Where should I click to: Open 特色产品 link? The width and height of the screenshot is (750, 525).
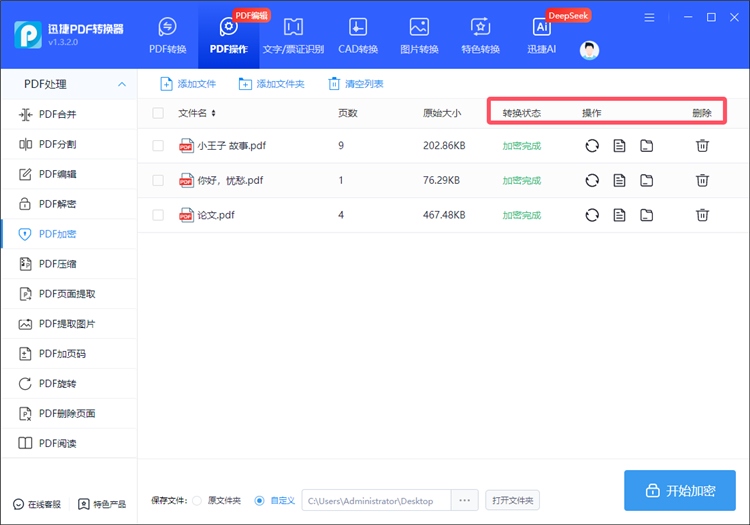(x=102, y=504)
